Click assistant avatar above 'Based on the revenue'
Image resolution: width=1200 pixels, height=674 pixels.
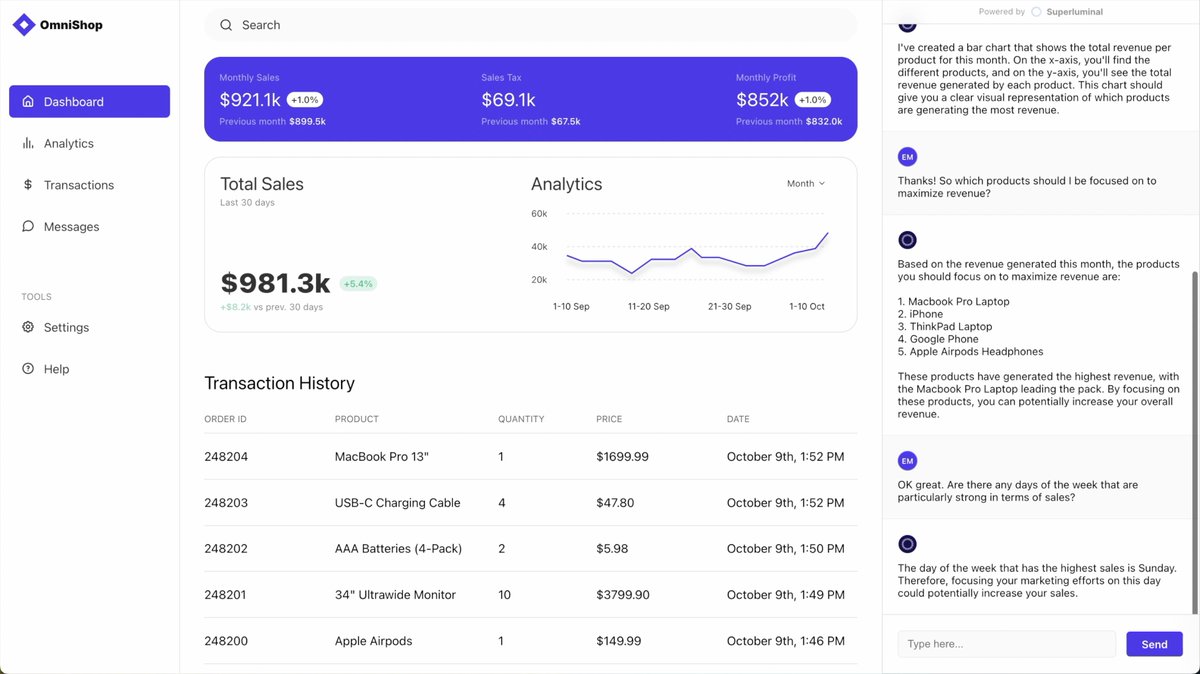pos(907,240)
